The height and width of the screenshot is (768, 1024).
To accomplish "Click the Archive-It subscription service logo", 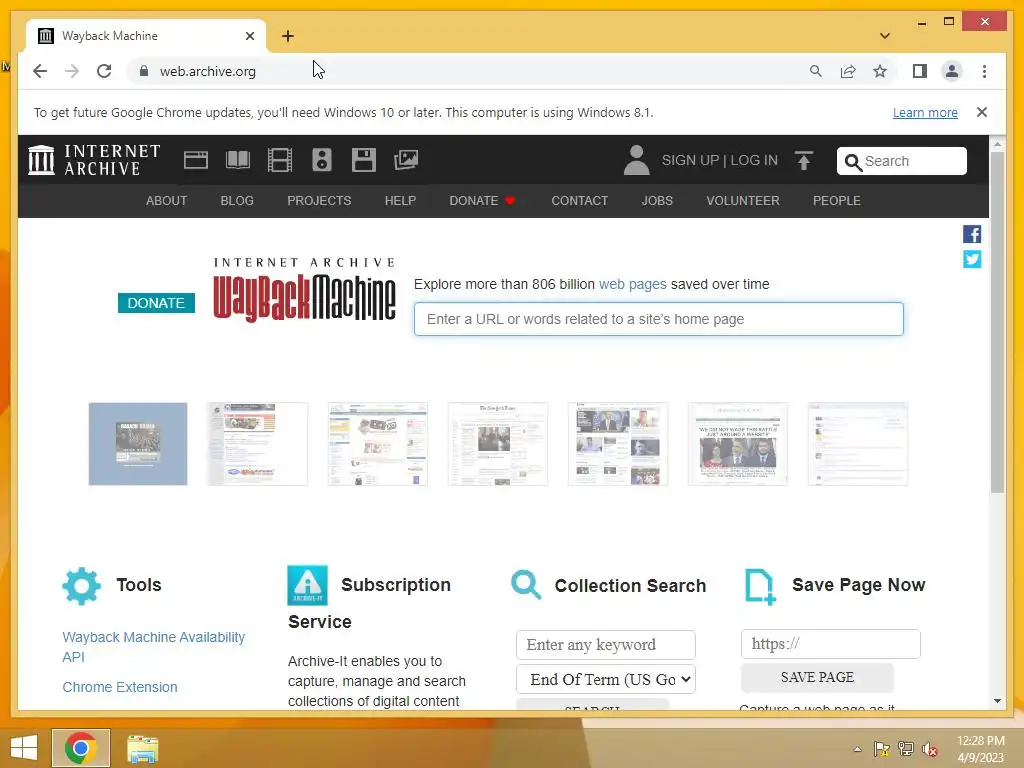I will coord(308,585).
